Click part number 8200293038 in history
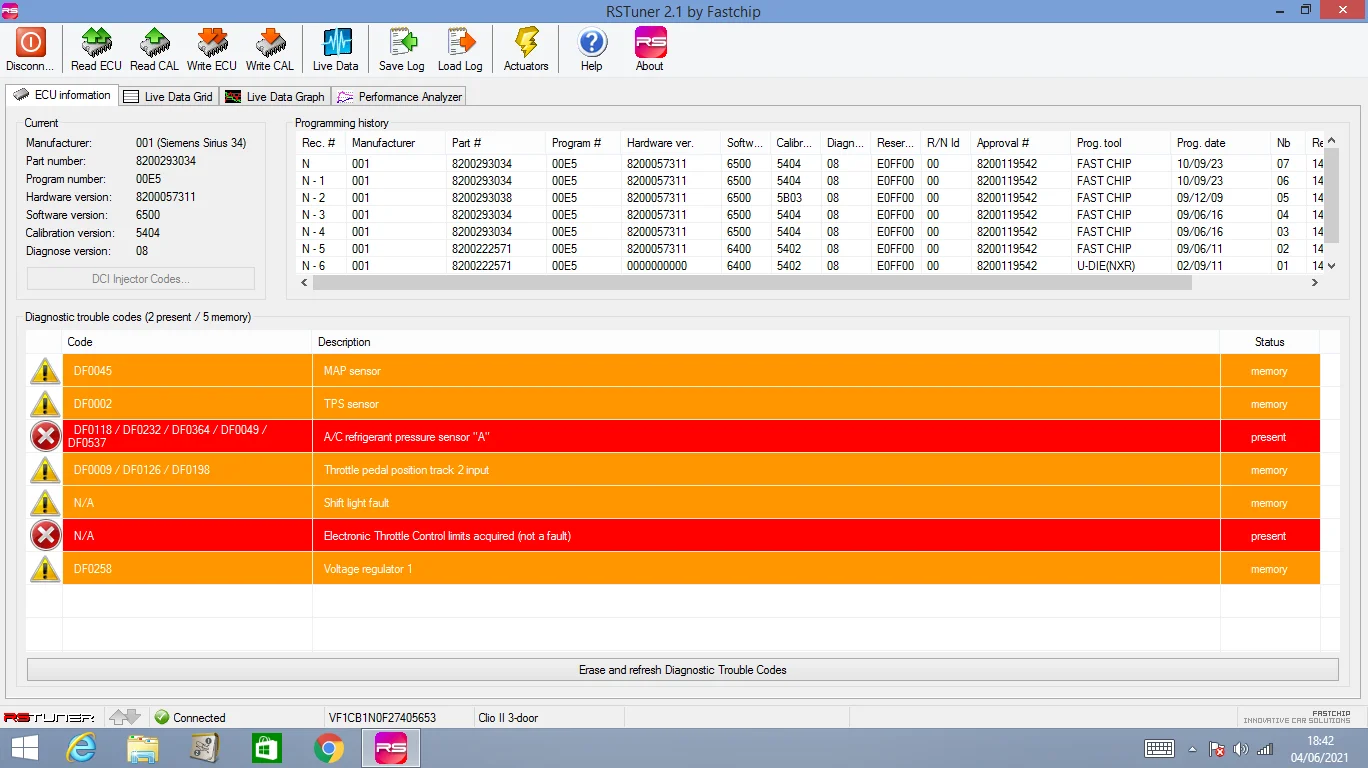1368x768 pixels. pyautogui.click(x=482, y=198)
